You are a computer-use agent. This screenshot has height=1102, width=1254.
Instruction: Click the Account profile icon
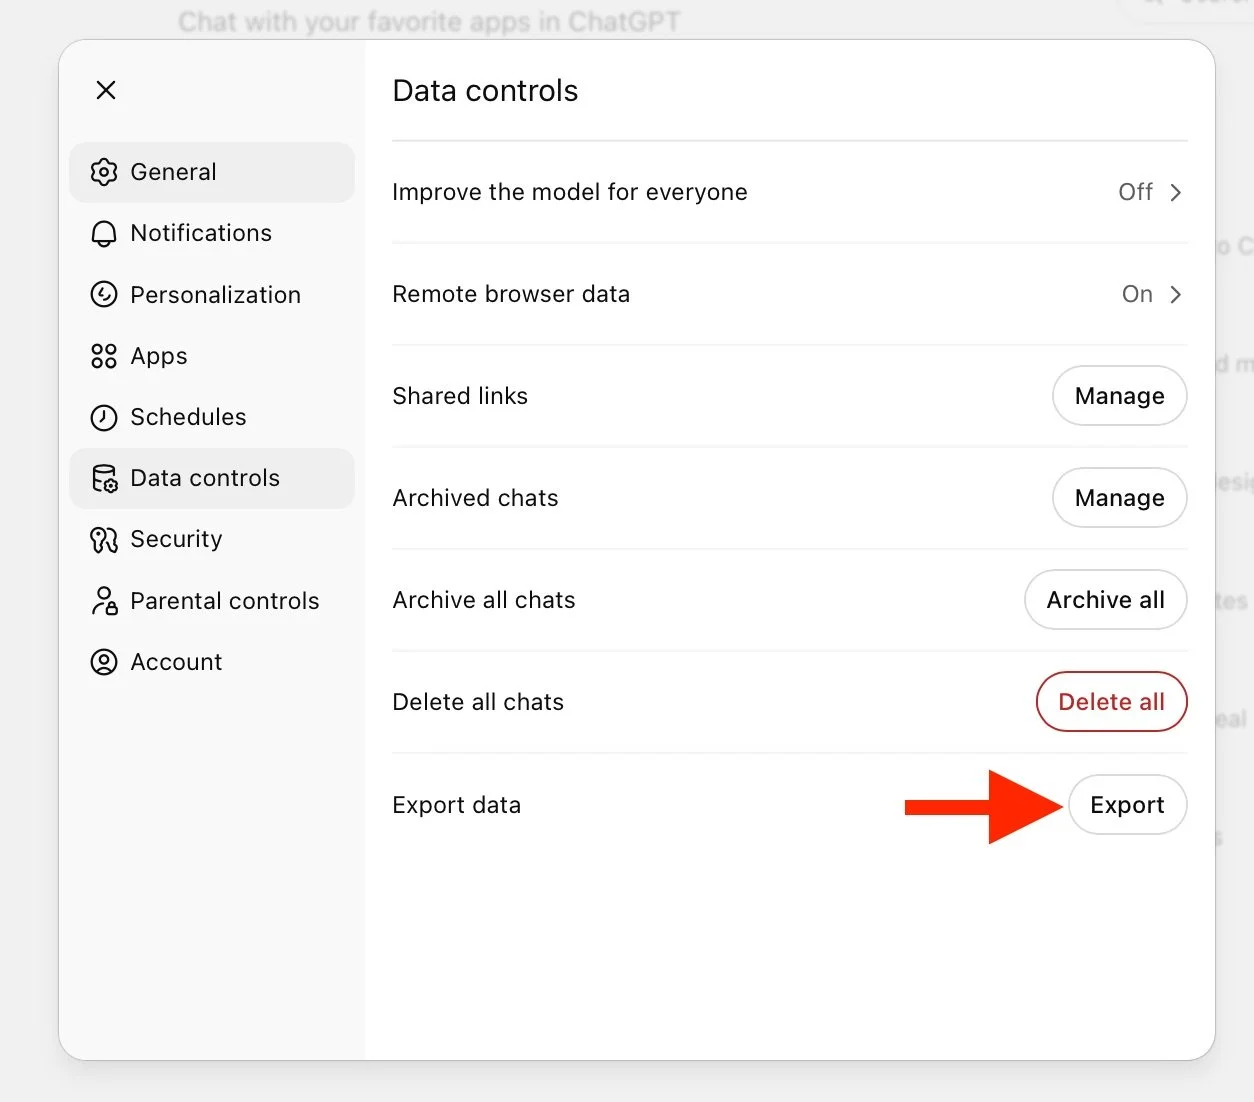point(104,662)
